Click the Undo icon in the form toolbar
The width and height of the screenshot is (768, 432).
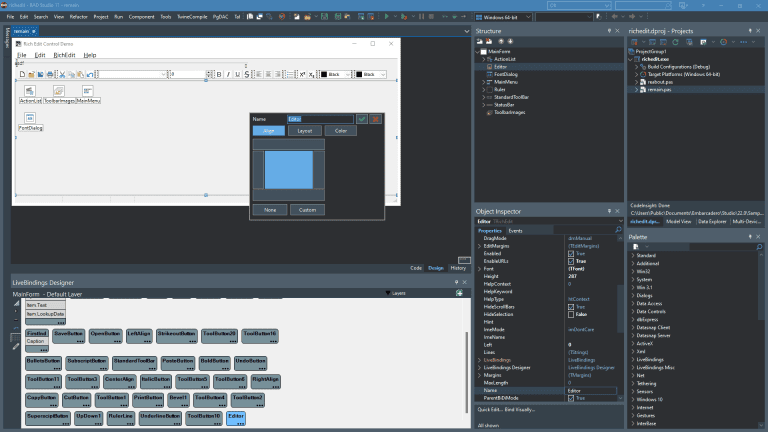[x=90, y=74]
